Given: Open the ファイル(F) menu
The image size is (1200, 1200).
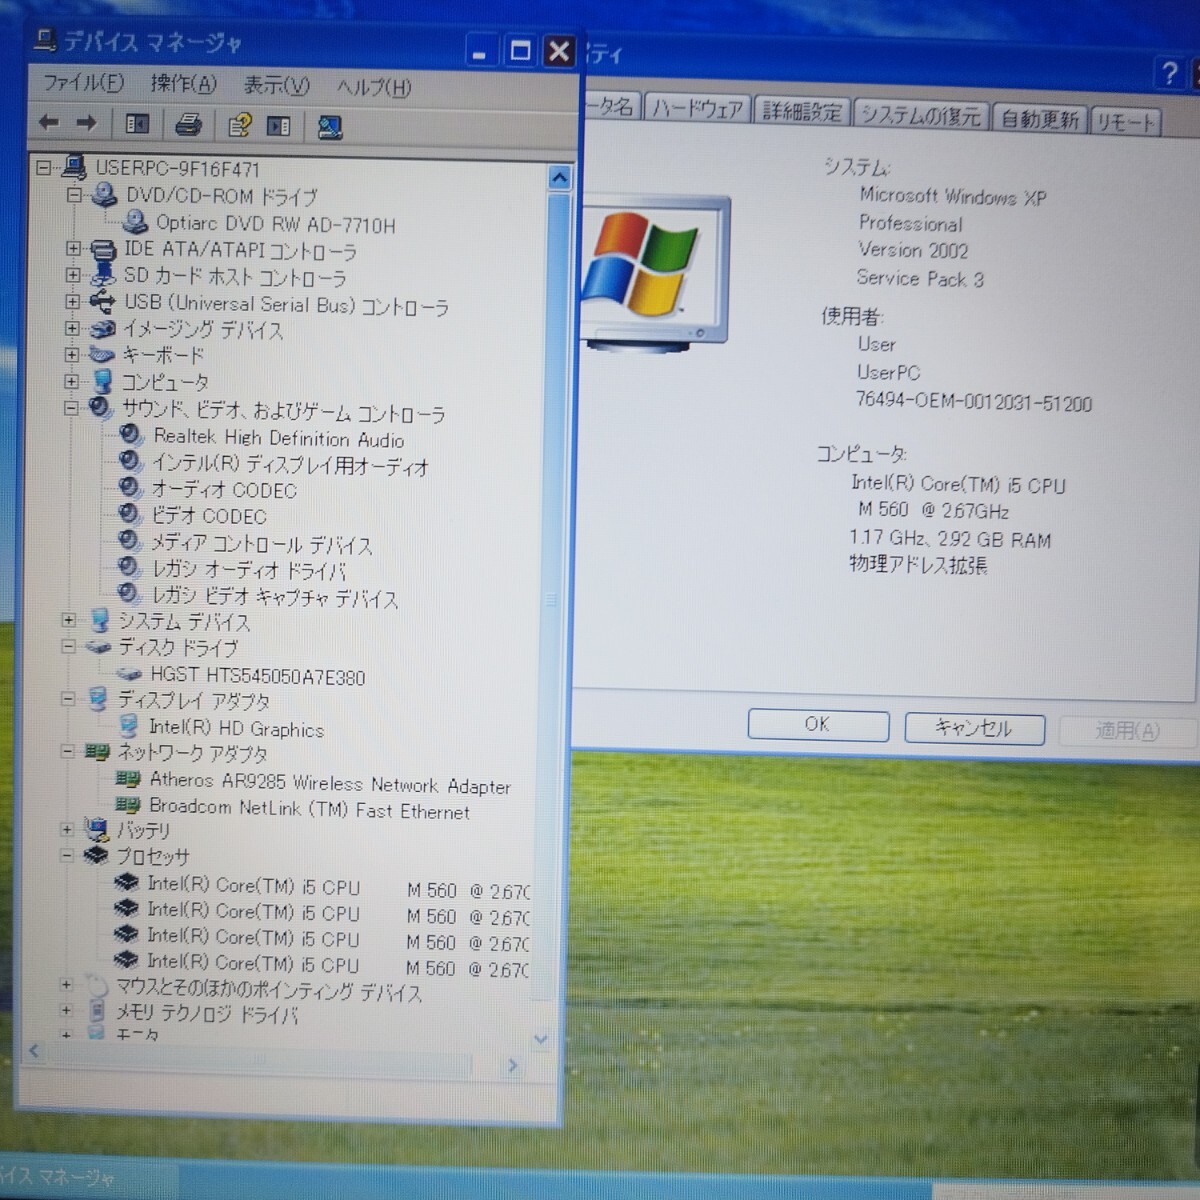Looking at the screenshot, I should pos(83,83).
